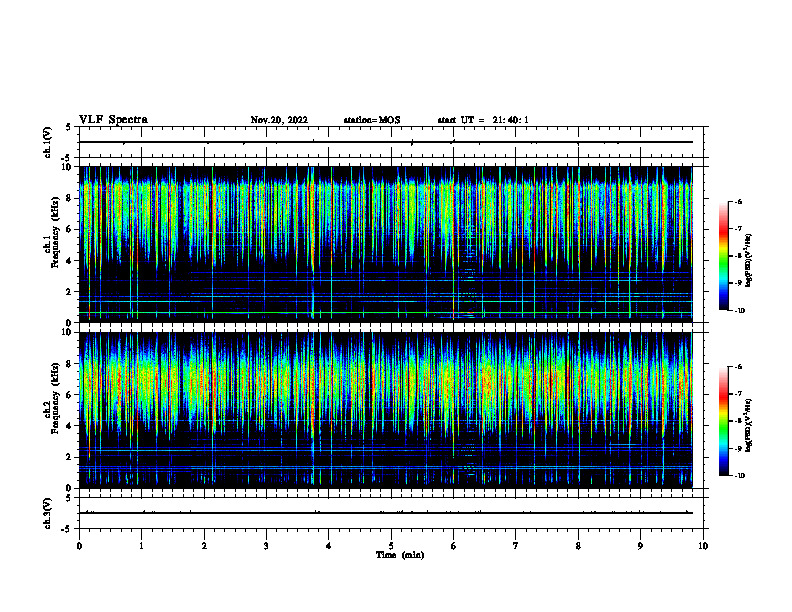Click tick label '0' on time axis
Viewport: 792px width, 612px height.
(79, 546)
